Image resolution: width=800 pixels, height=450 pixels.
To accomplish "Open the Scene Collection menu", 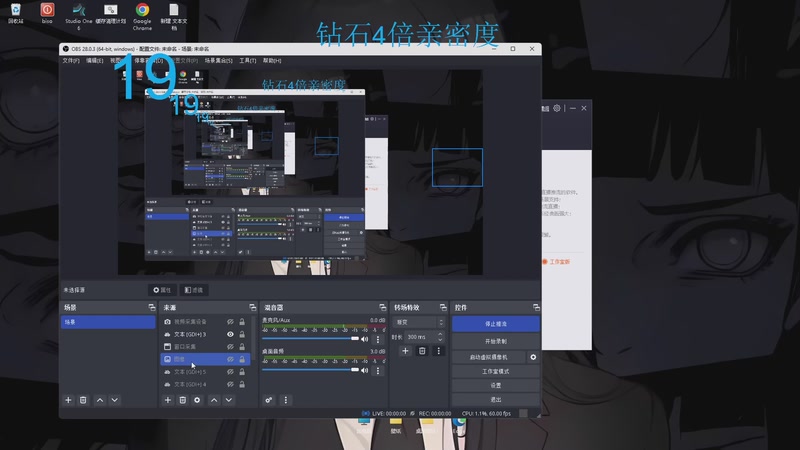I will [x=218, y=61].
